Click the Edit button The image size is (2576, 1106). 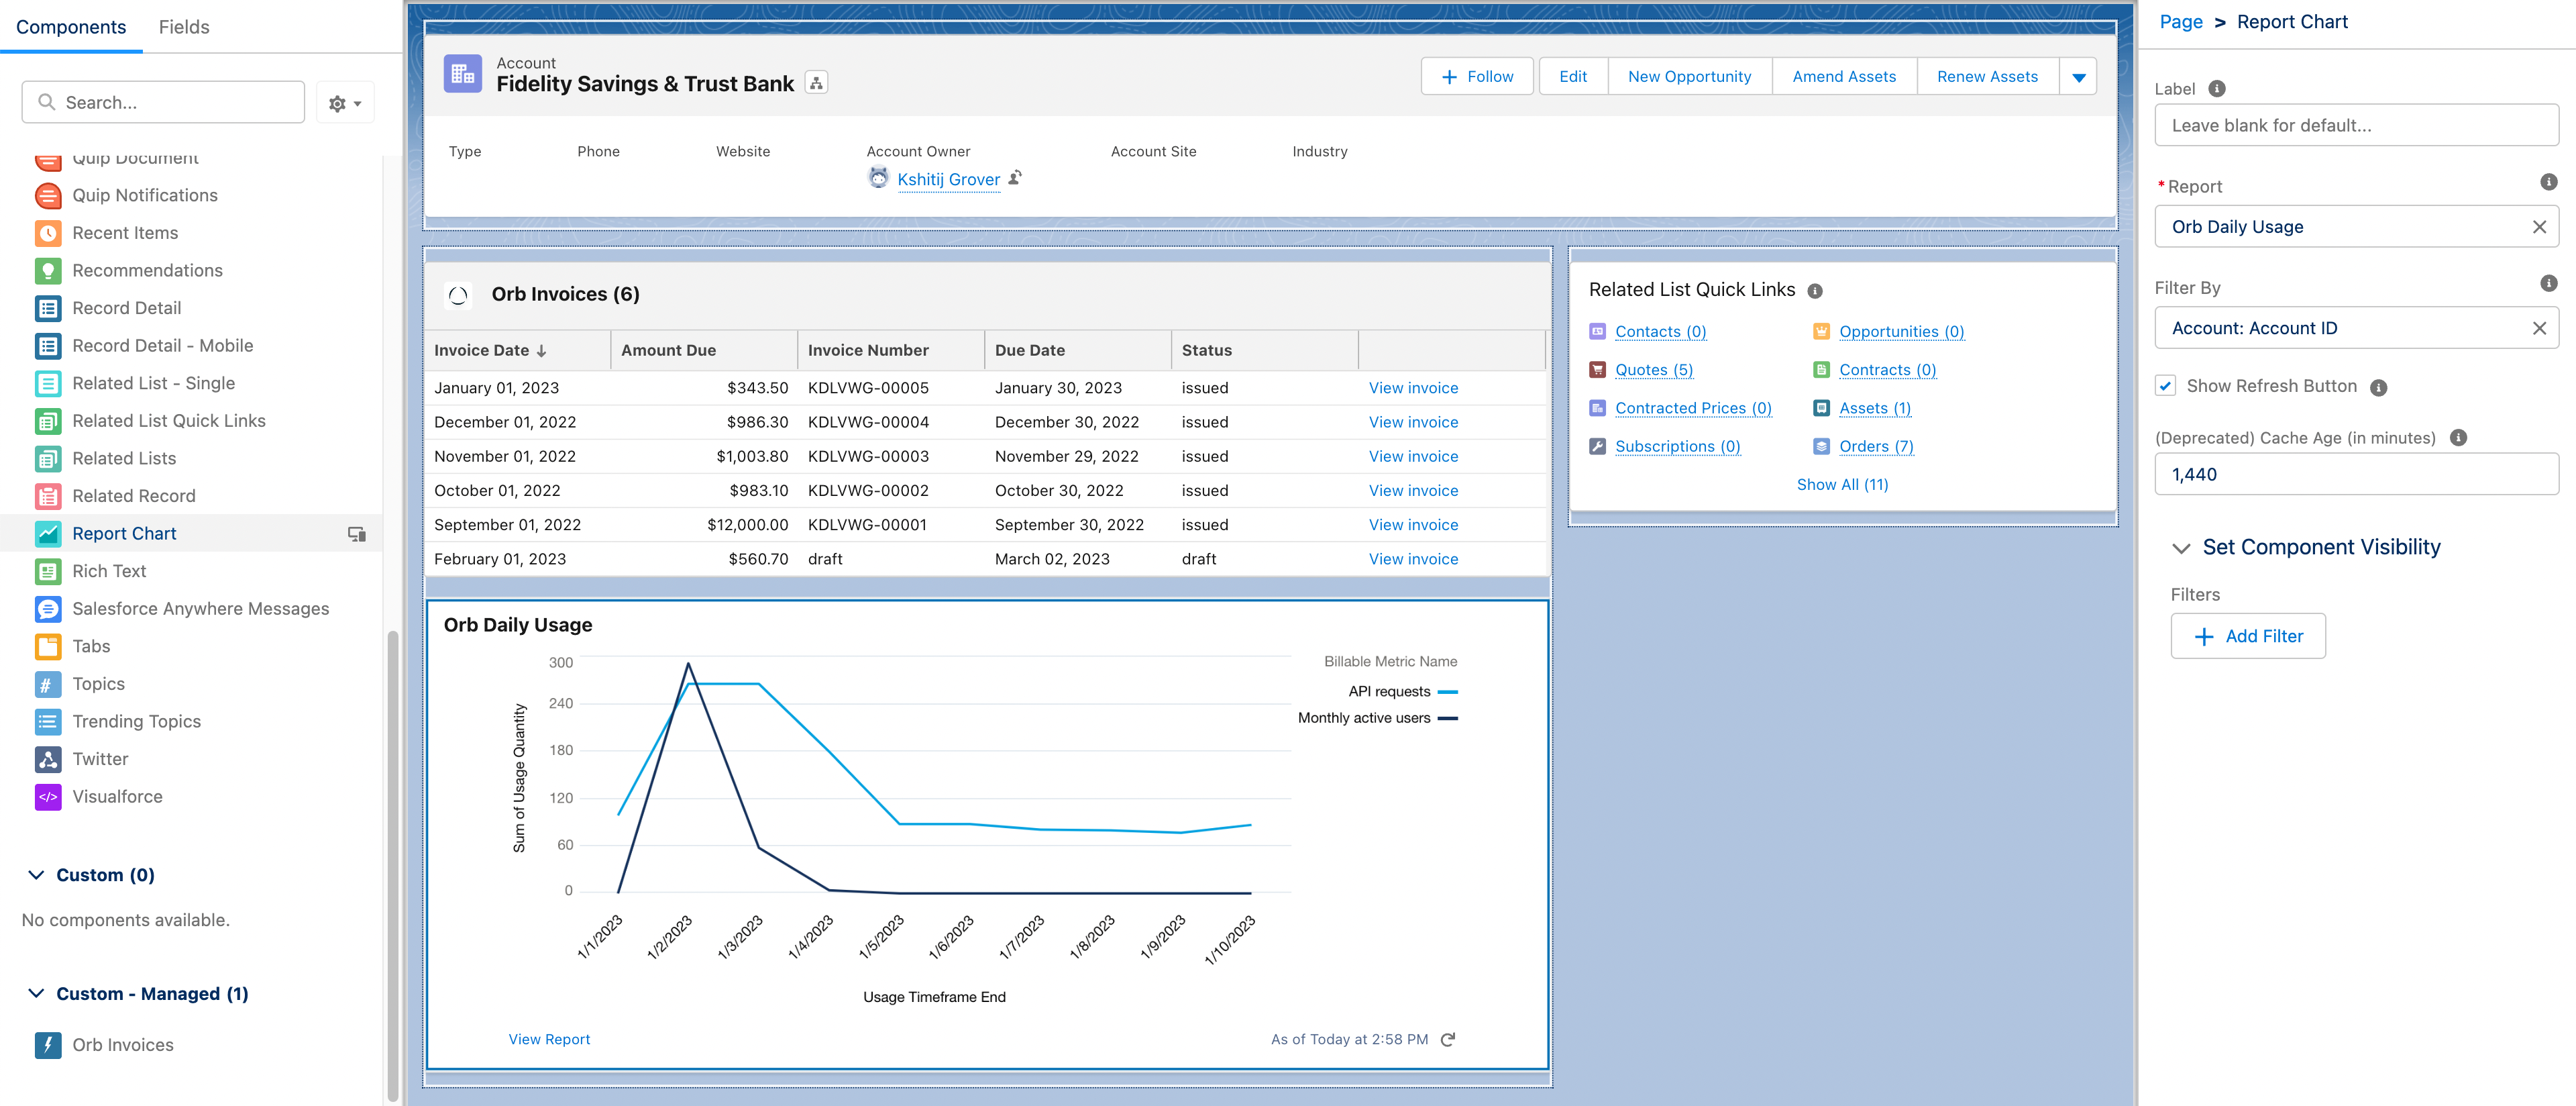pyautogui.click(x=1572, y=77)
